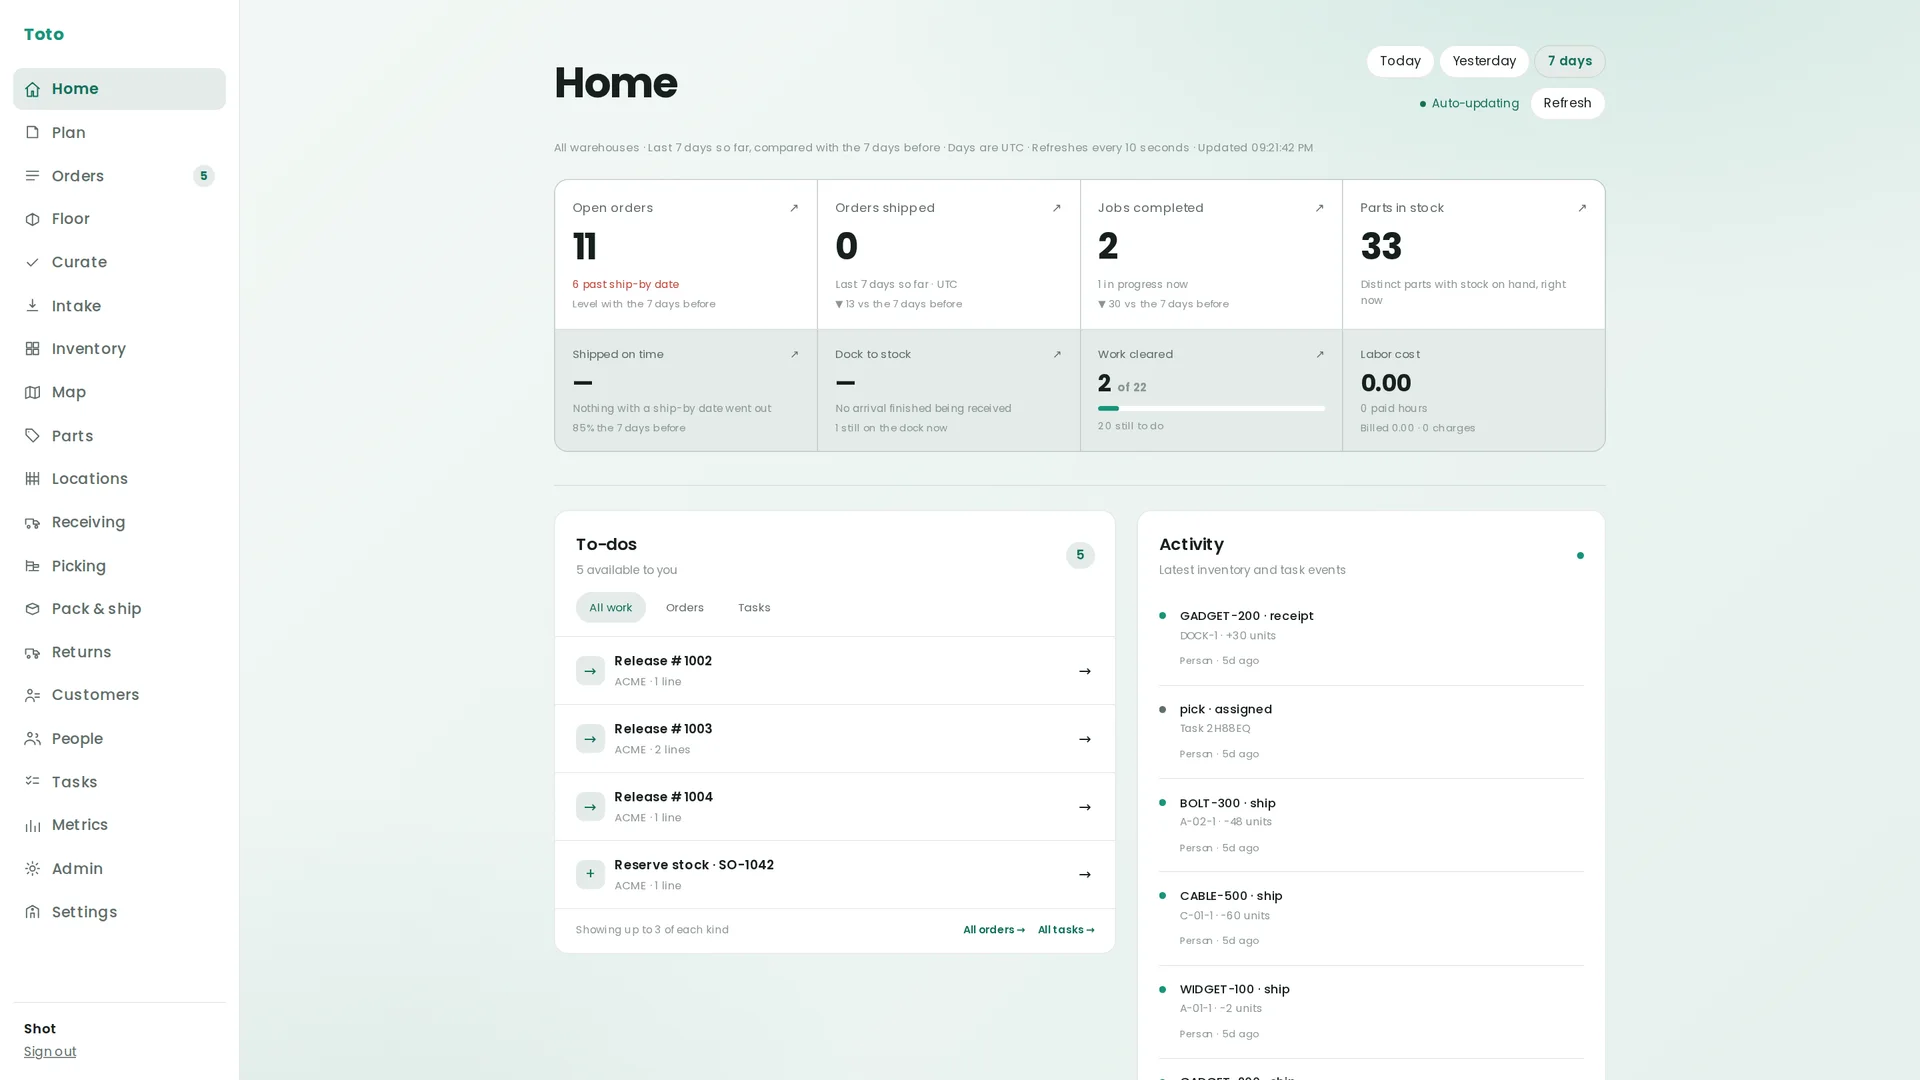Click the plus icon beside Reserve stock SO-1042

590,874
